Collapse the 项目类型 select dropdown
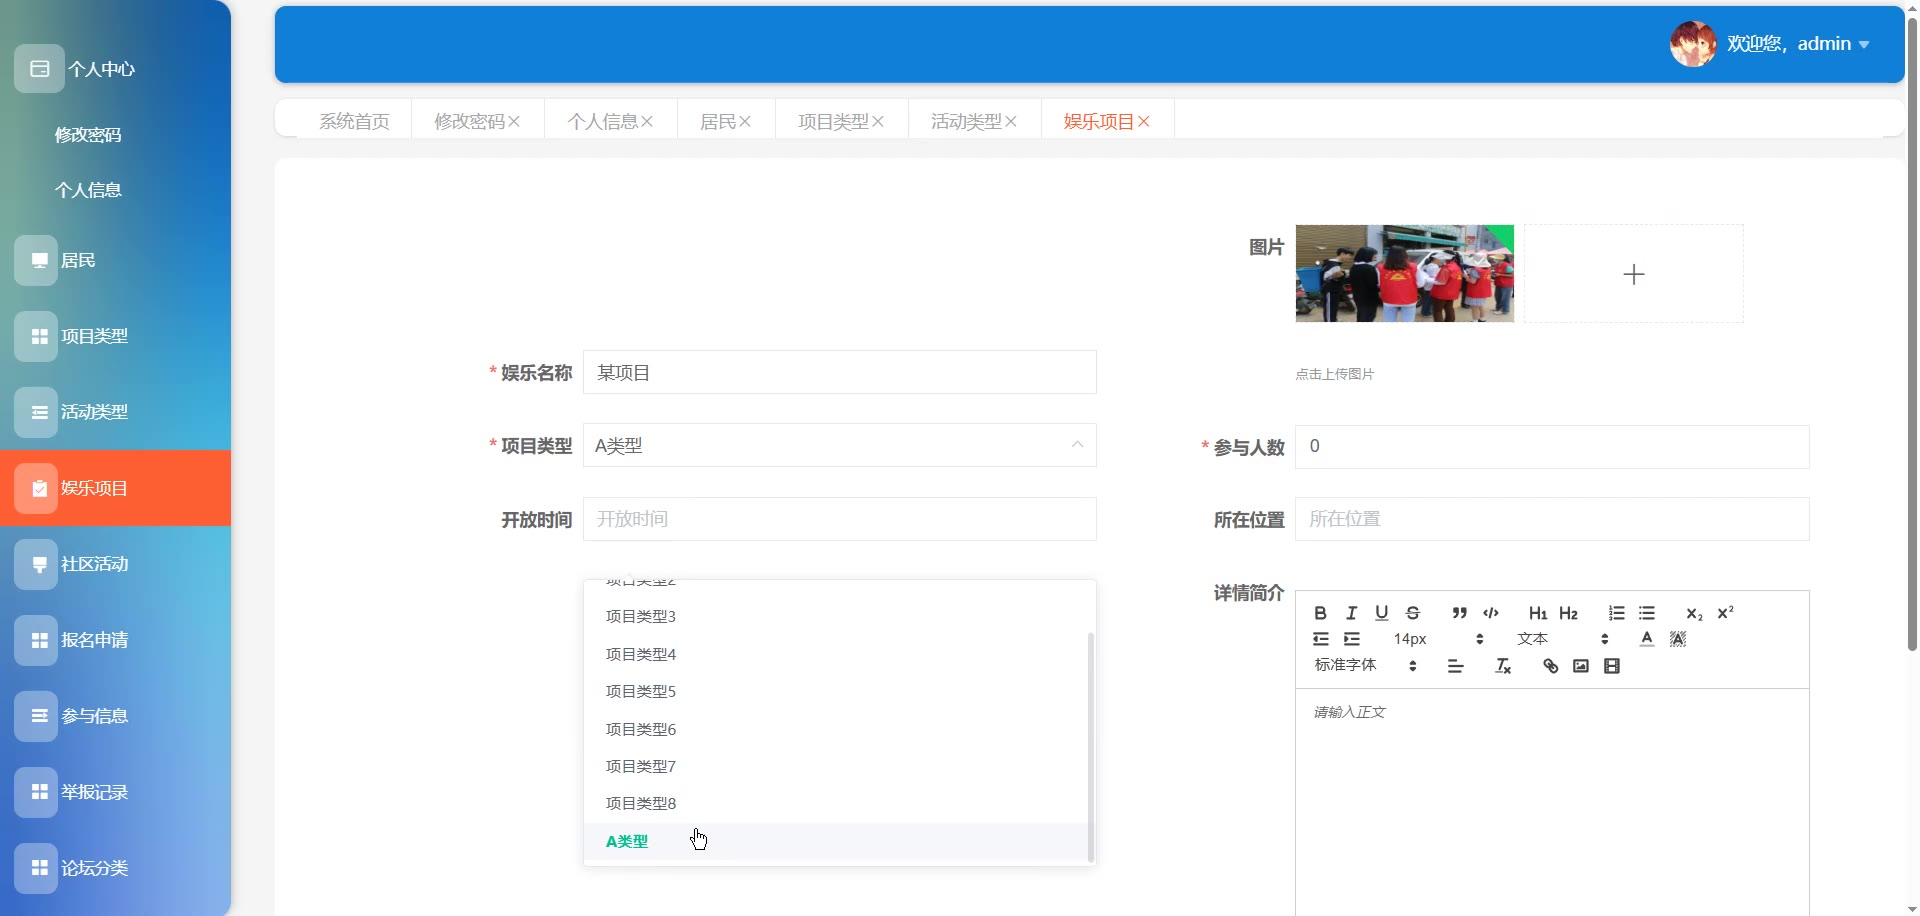Image resolution: width=1920 pixels, height=916 pixels. coord(1077,445)
